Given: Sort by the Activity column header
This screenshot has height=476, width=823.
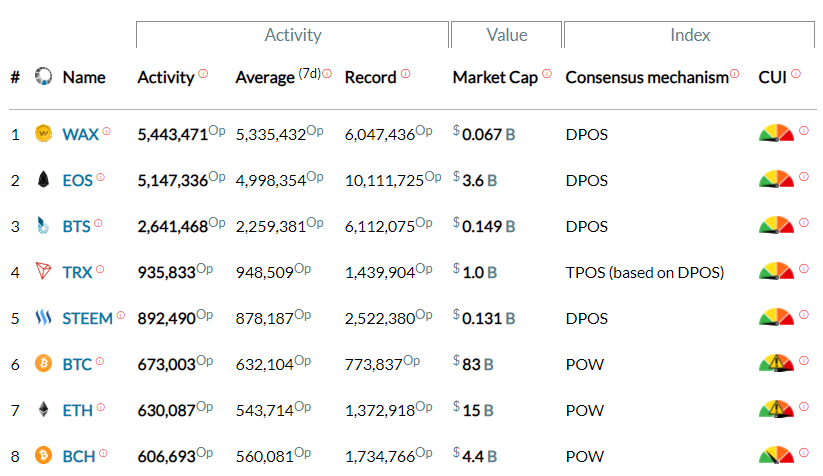Looking at the screenshot, I should 165,78.
